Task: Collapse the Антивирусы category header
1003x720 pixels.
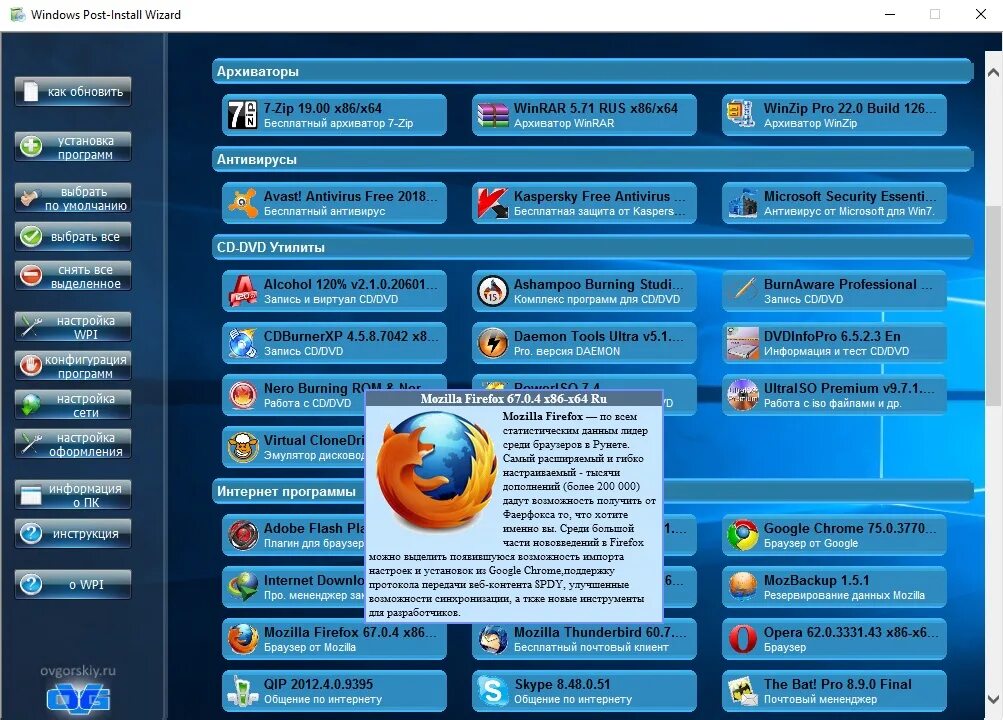Action: click(592, 159)
